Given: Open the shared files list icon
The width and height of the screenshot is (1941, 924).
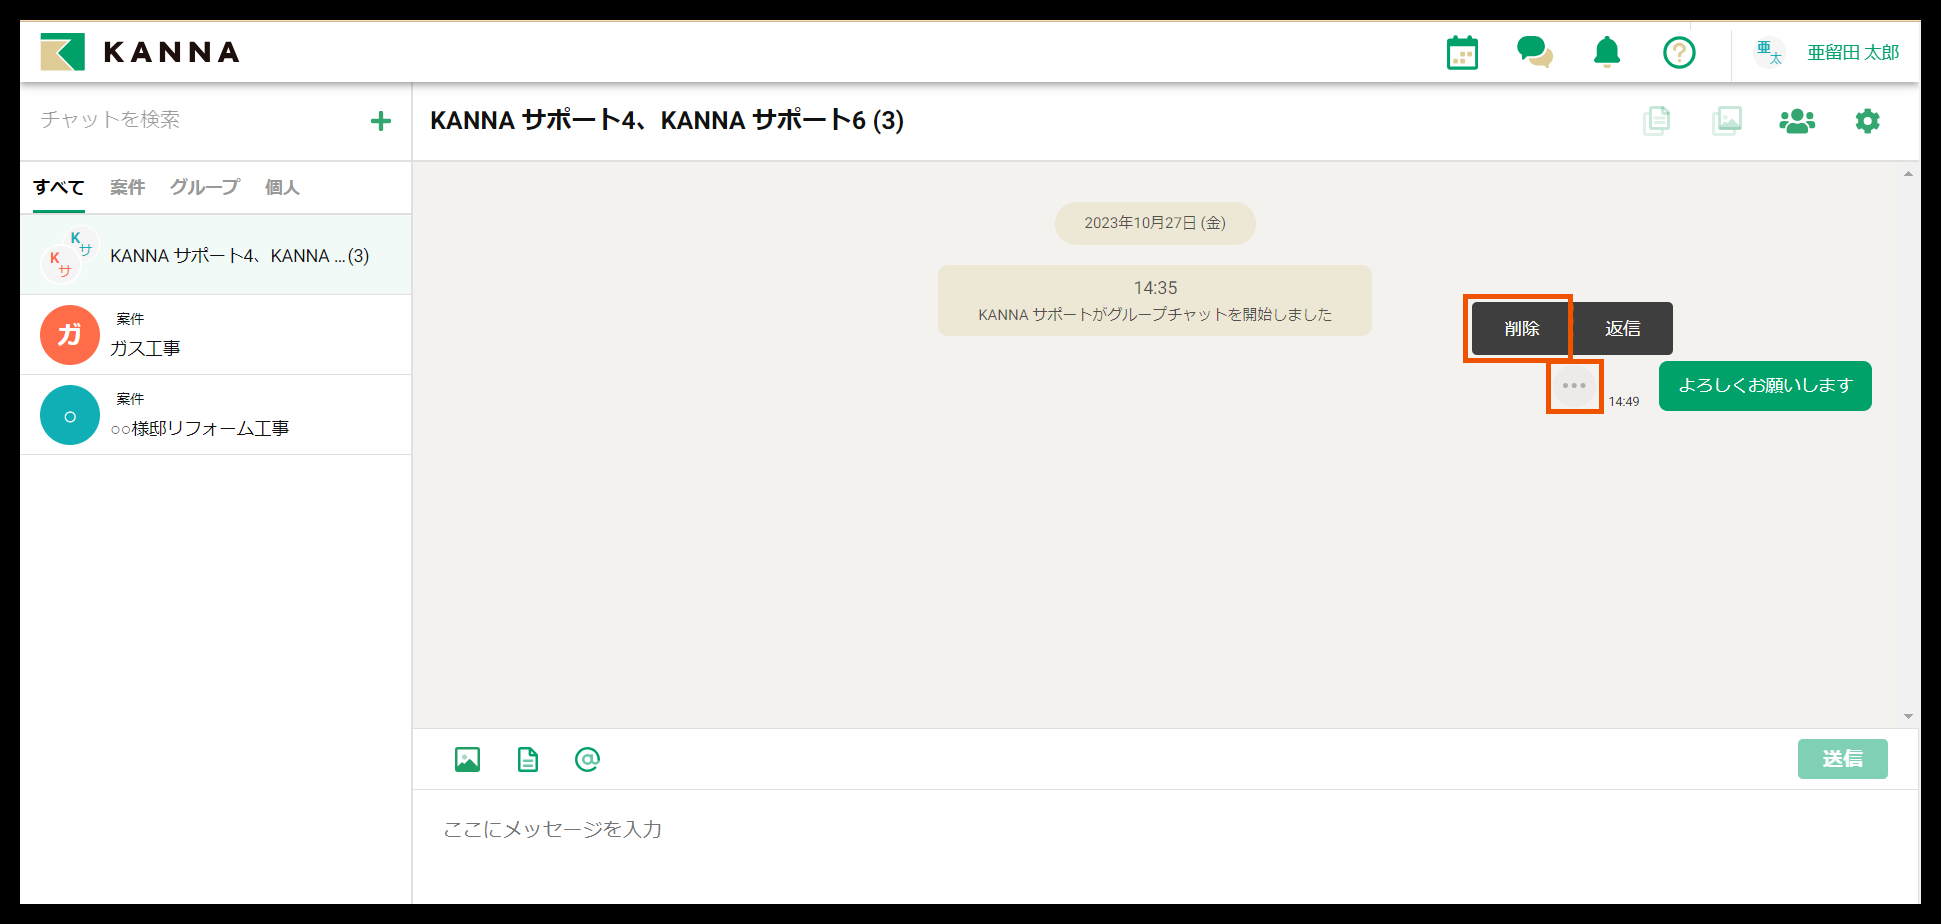Looking at the screenshot, I should click(1656, 121).
